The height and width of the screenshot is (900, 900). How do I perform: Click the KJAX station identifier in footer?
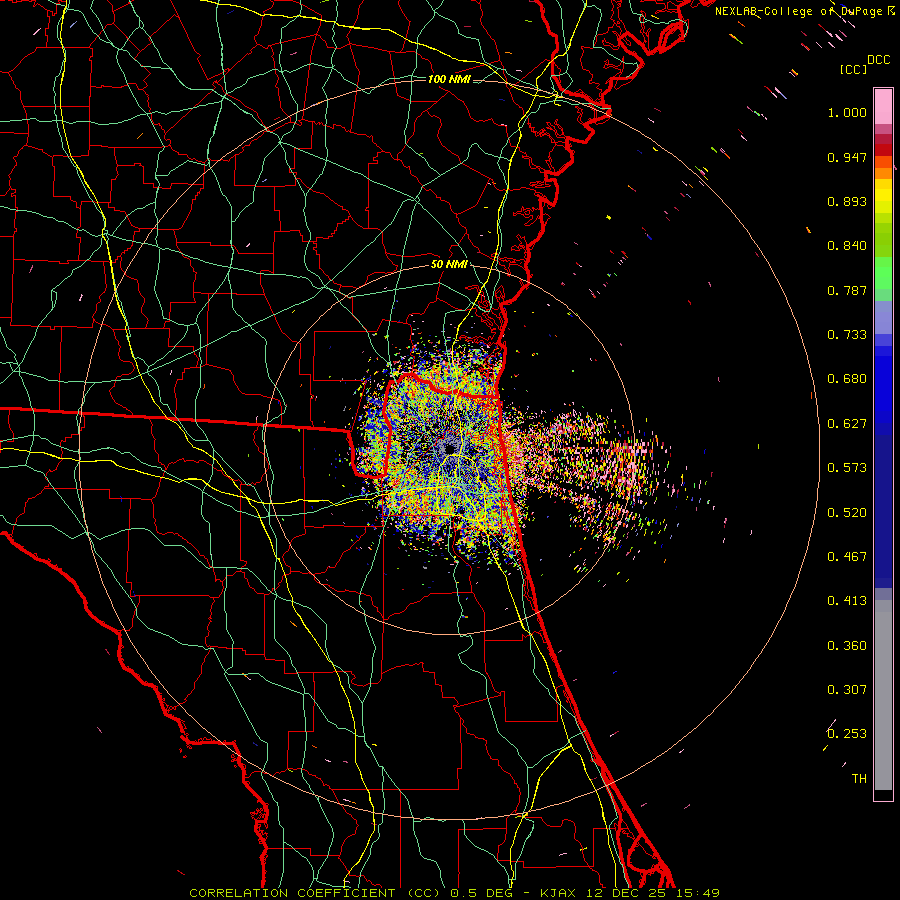point(557,893)
